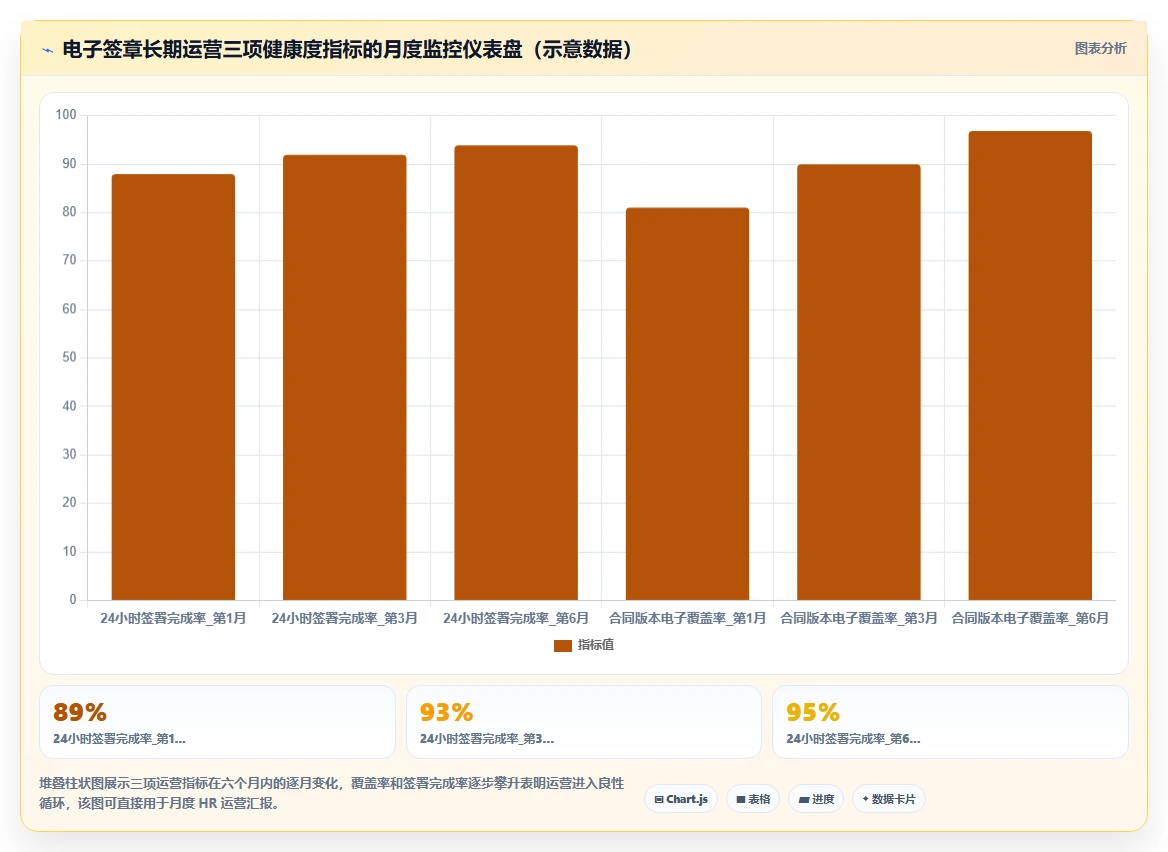Viewport: 1168px width, 852px height.
Task: Click x-axis label 合同版本电子覆盖率_第6月
Action: point(1030,618)
